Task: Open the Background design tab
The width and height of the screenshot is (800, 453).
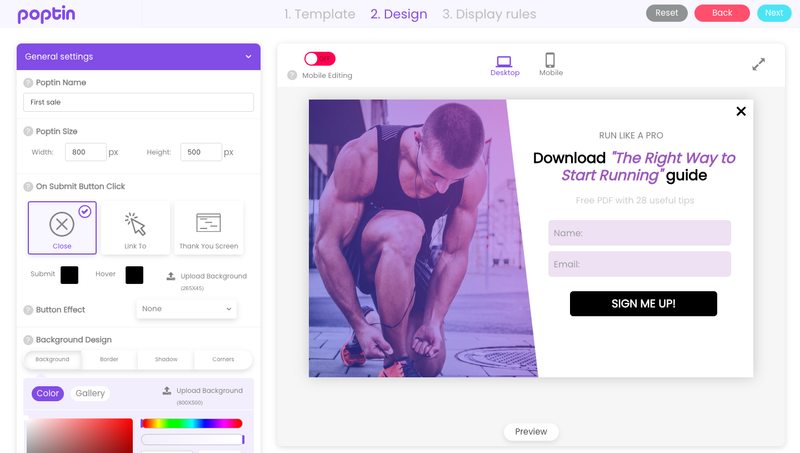Action: (x=52, y=360)
